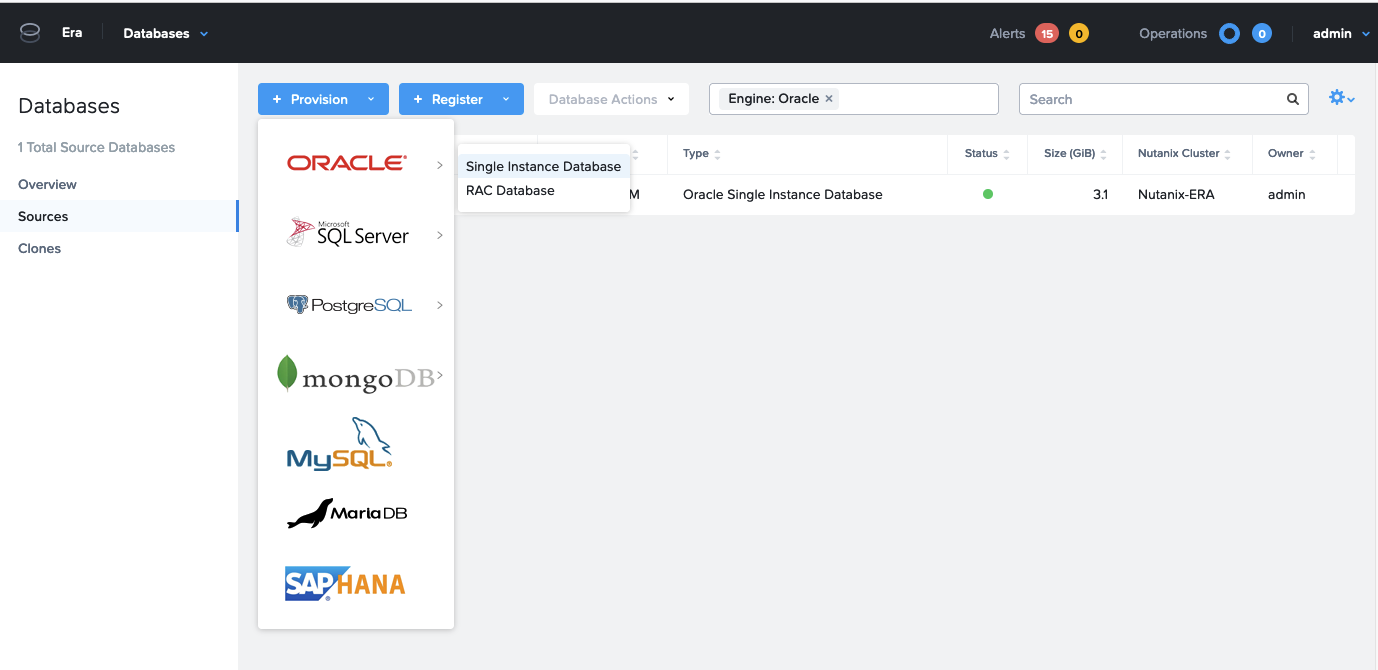Choose the Oracle logo in Provision menu
Image resolution: width=1378 pixels, height=670 pixels.
coord(347,163)
